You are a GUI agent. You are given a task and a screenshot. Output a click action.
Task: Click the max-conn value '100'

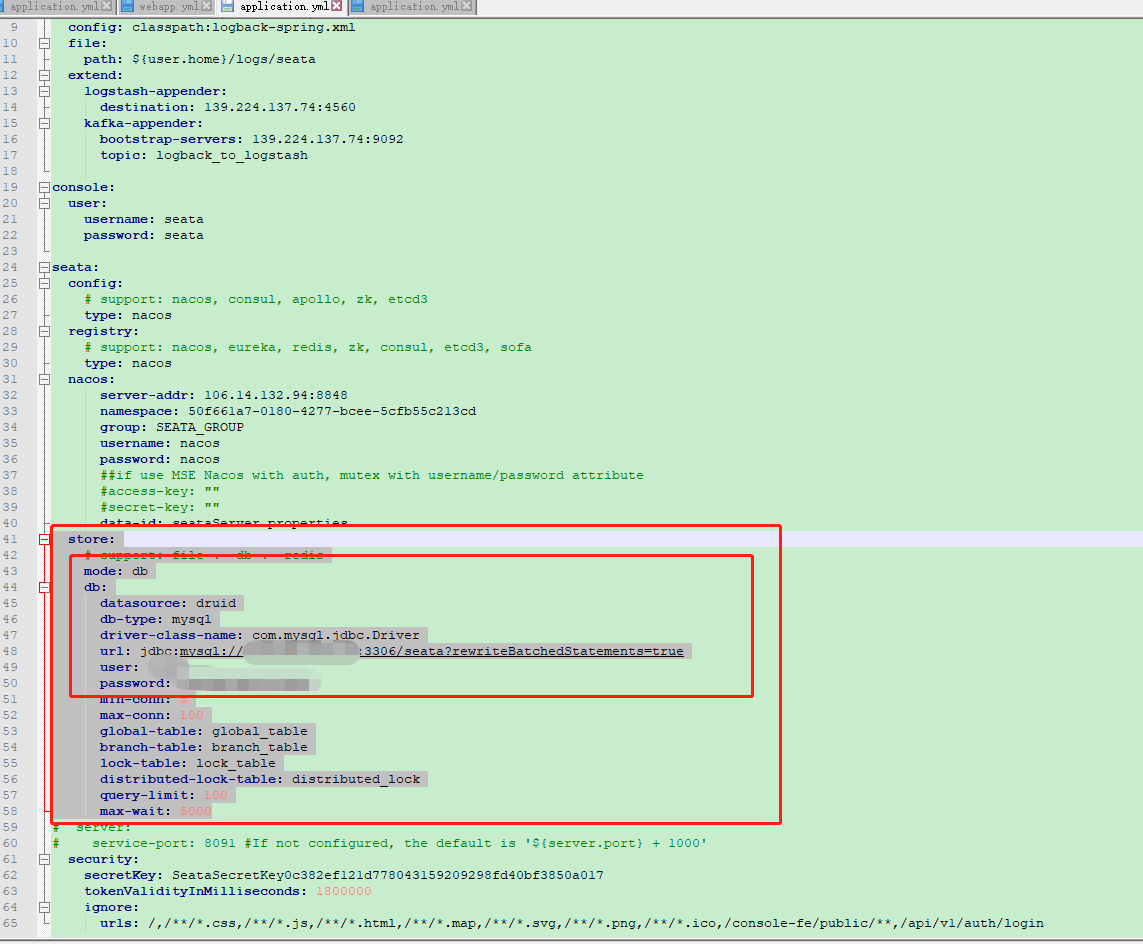pos(192,715)
